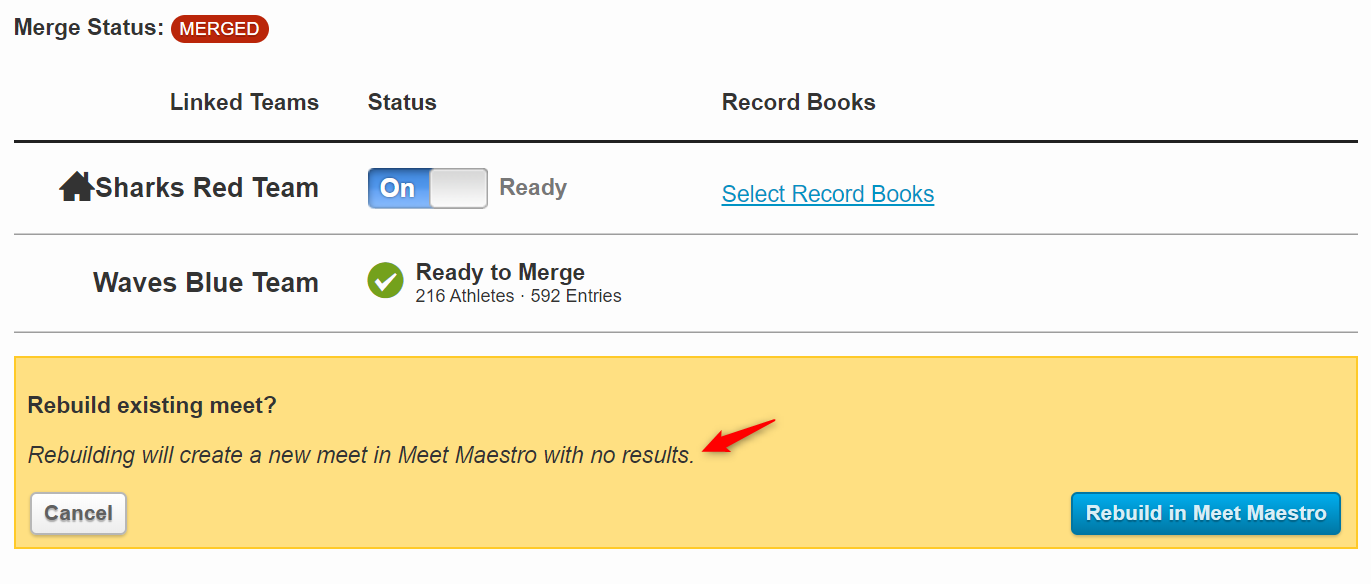The height and width of the screenshot is (584, 1371).
Task: Select the Sharks Red Team name
Action: [207, 188]
